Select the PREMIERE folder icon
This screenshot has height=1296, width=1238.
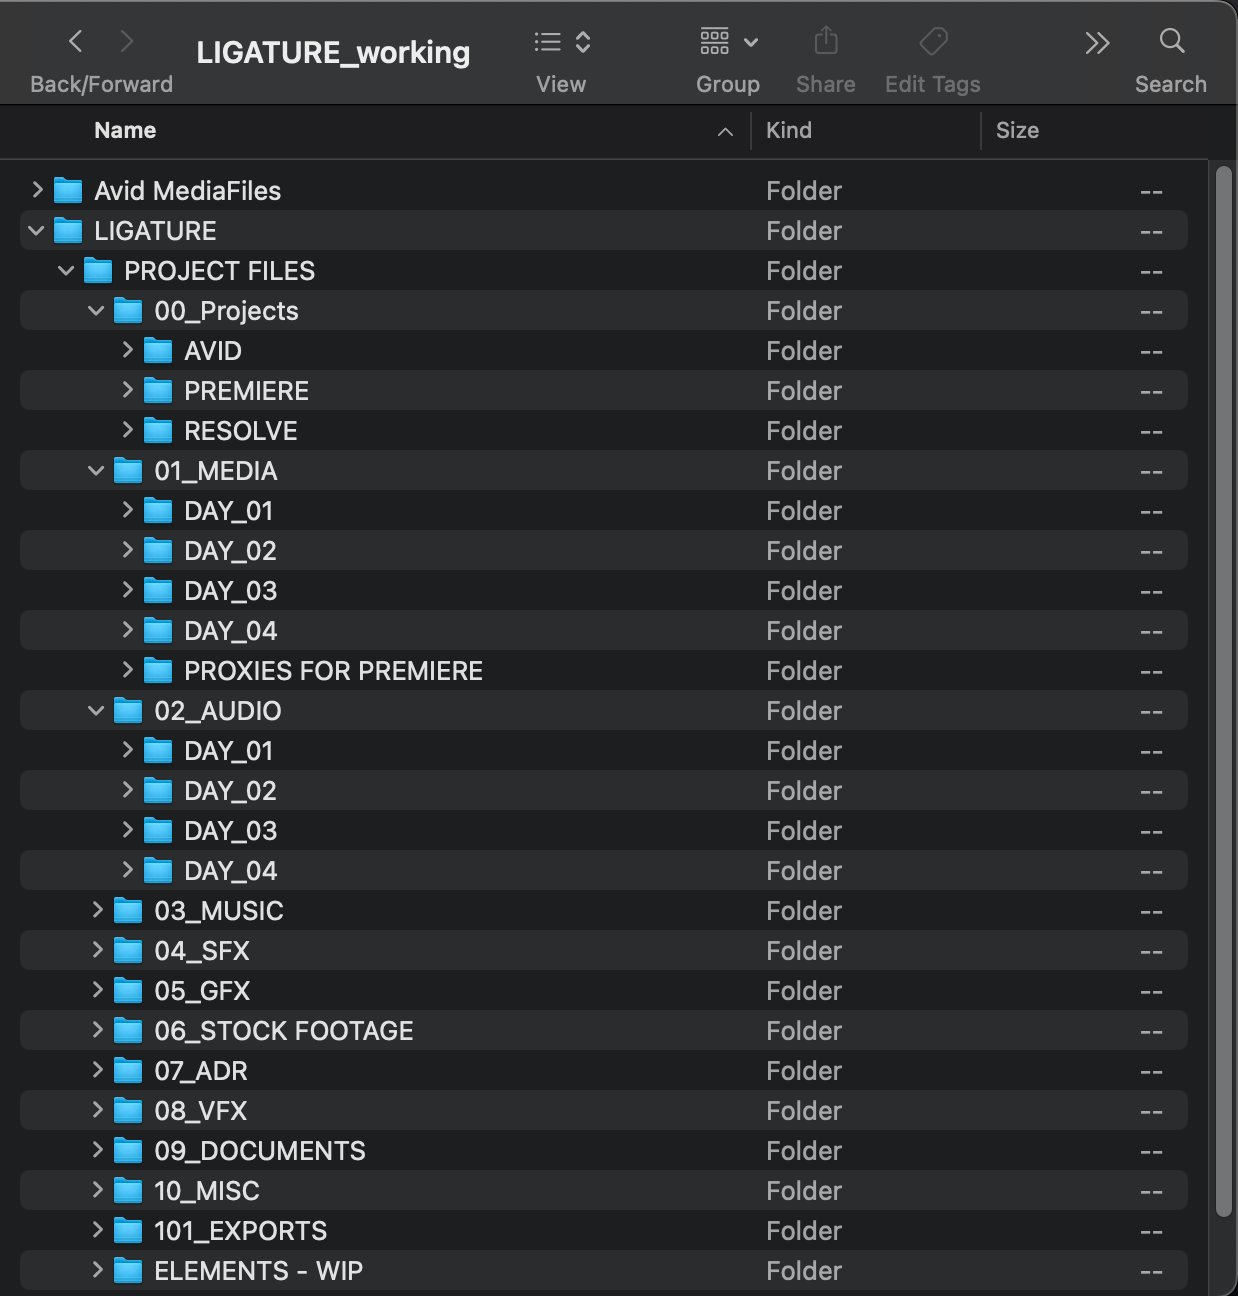pos(158,390)
